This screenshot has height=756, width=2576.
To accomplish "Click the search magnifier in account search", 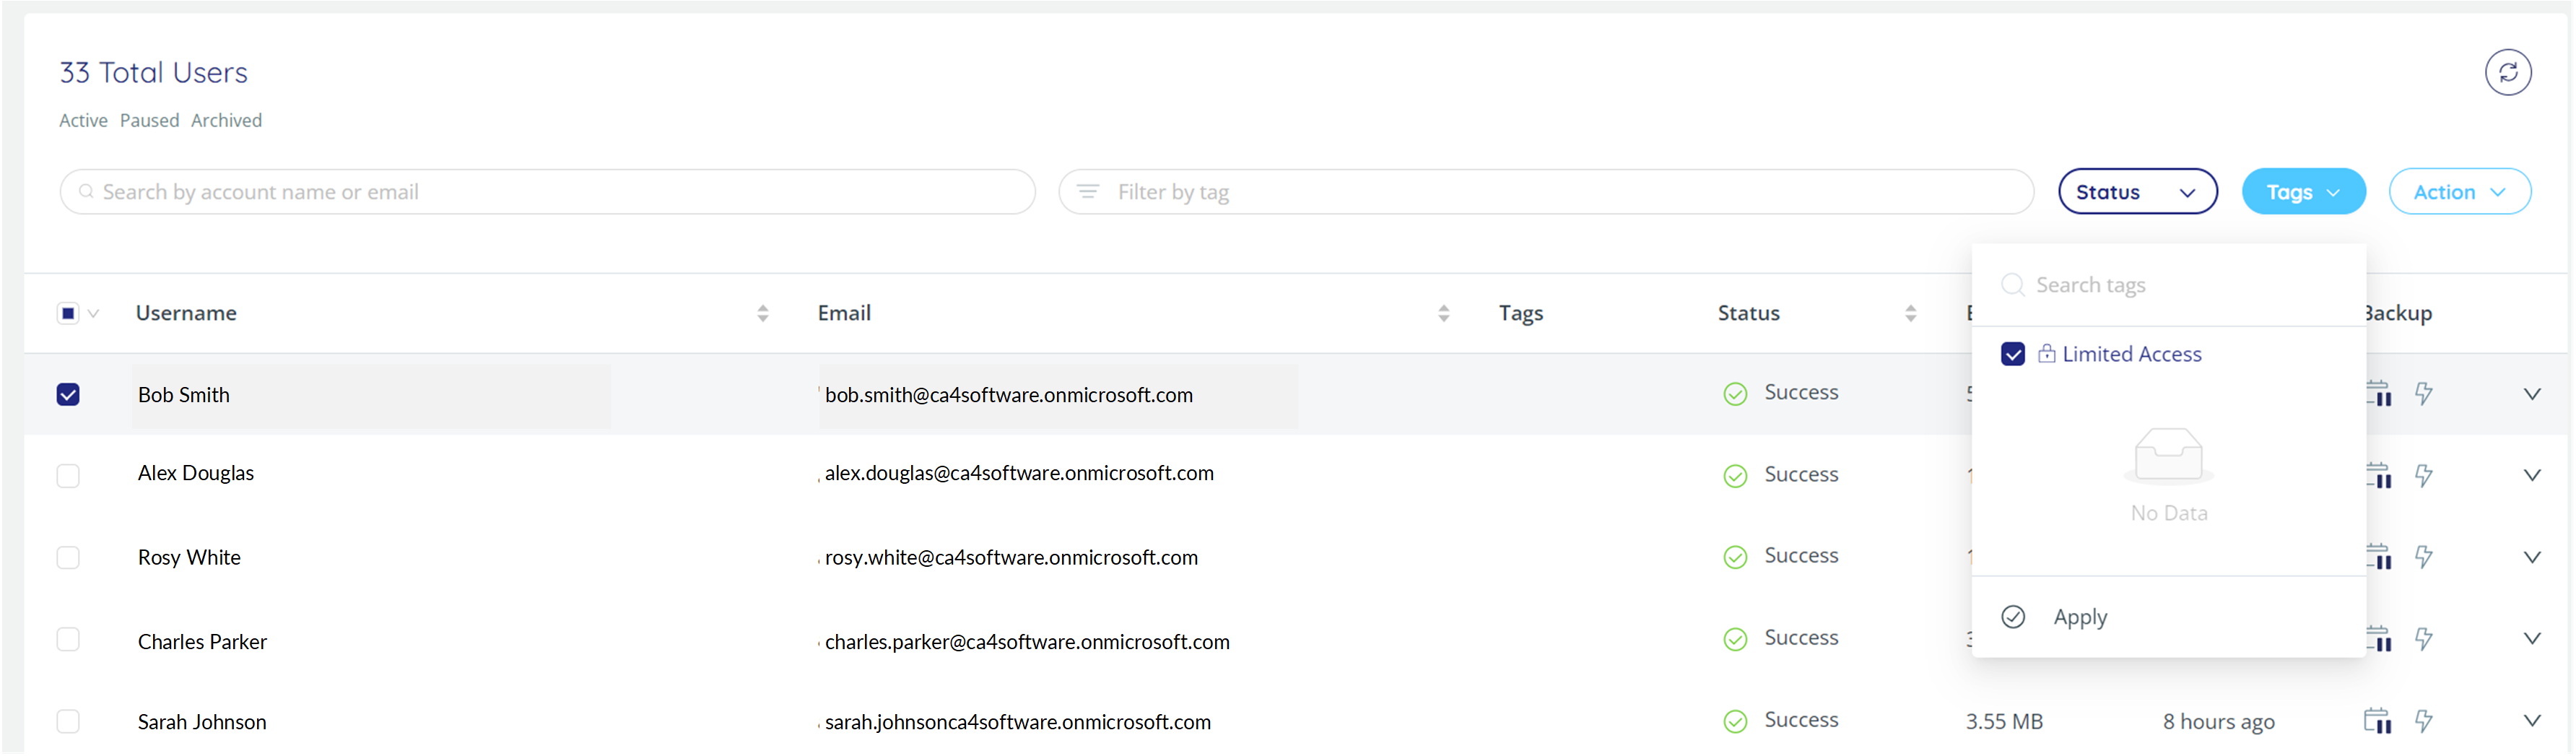I will click(x=86, y=191).
